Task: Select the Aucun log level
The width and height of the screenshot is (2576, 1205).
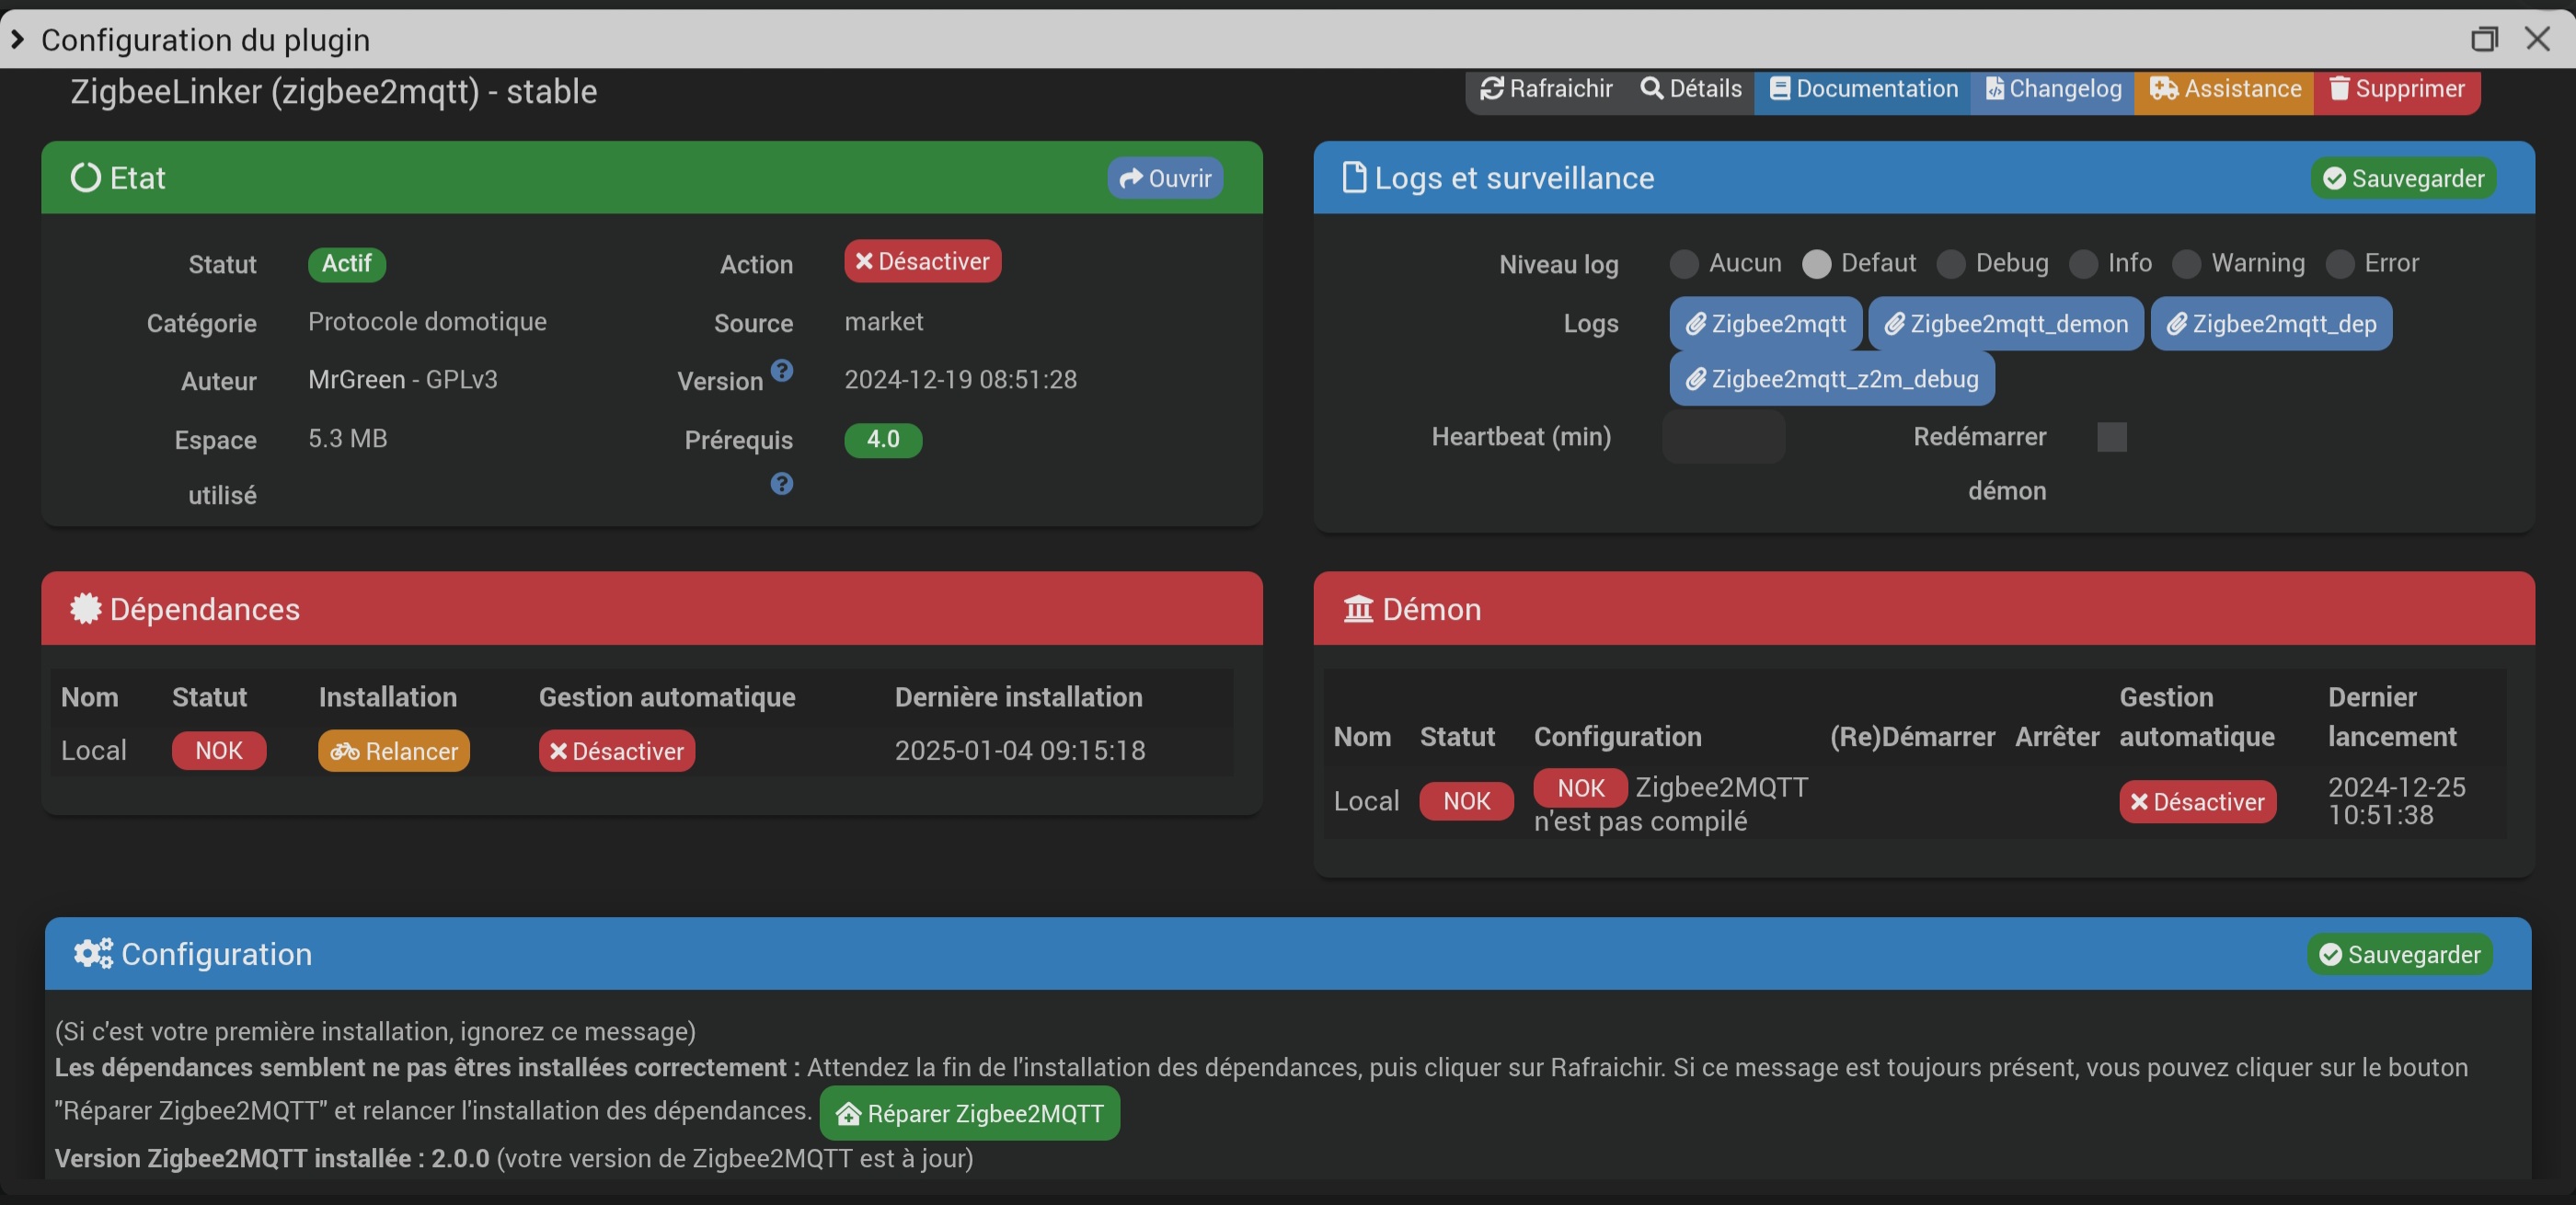Action: coord(1684,264)
